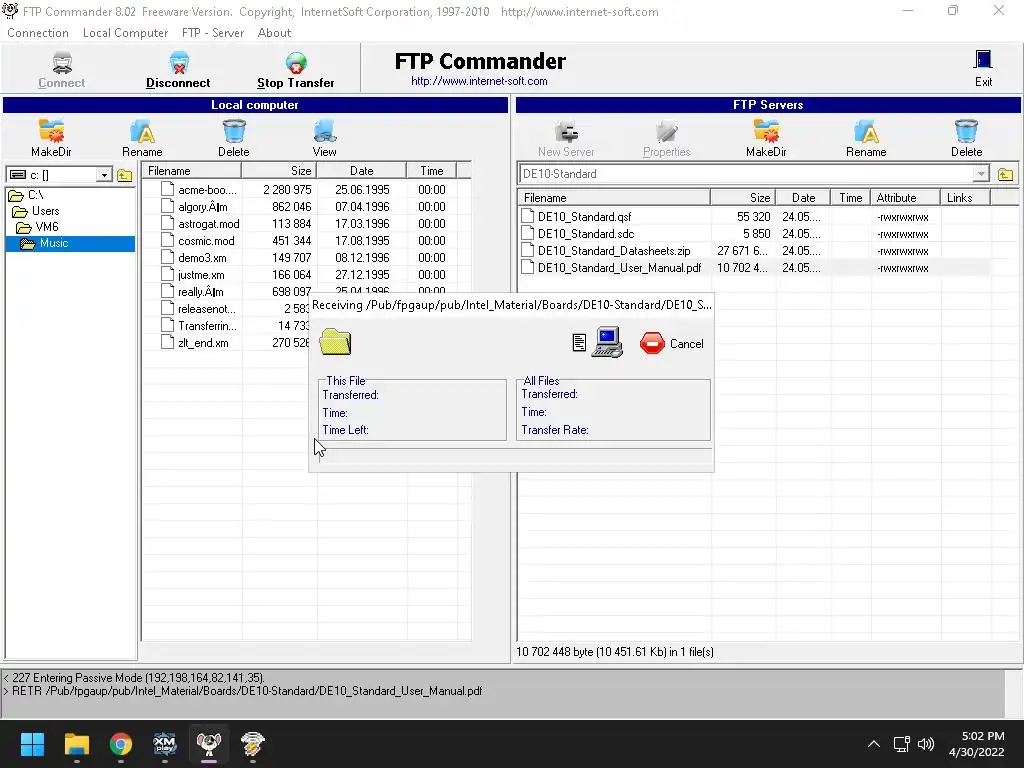
Task: Open the FTP - Server menu
Action: click(x=213, y=33)
